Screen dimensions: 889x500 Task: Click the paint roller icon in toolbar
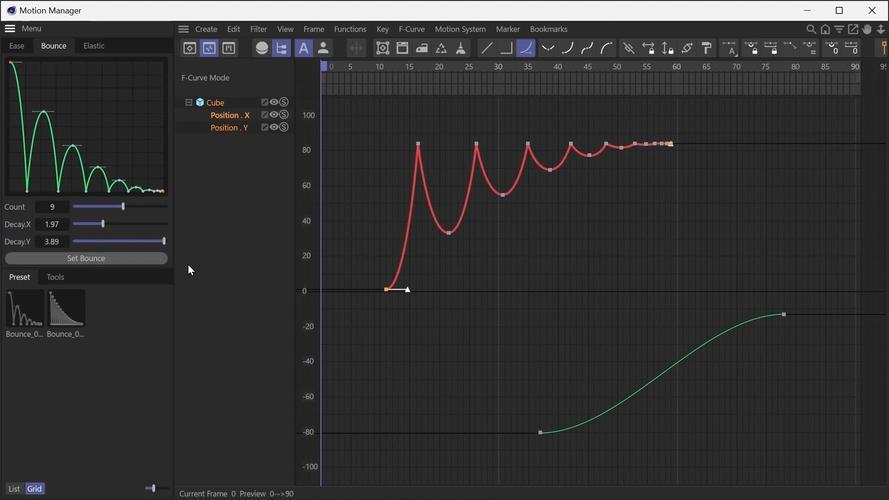(706, 49)
